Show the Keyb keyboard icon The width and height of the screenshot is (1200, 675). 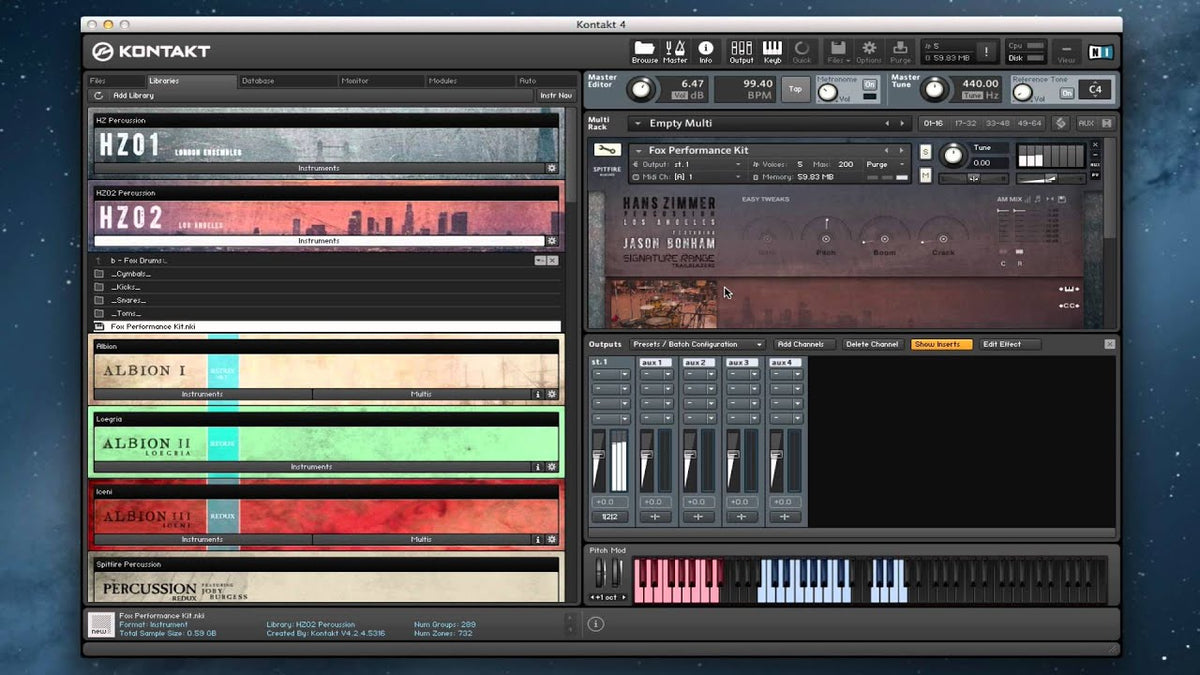(772, 48)
